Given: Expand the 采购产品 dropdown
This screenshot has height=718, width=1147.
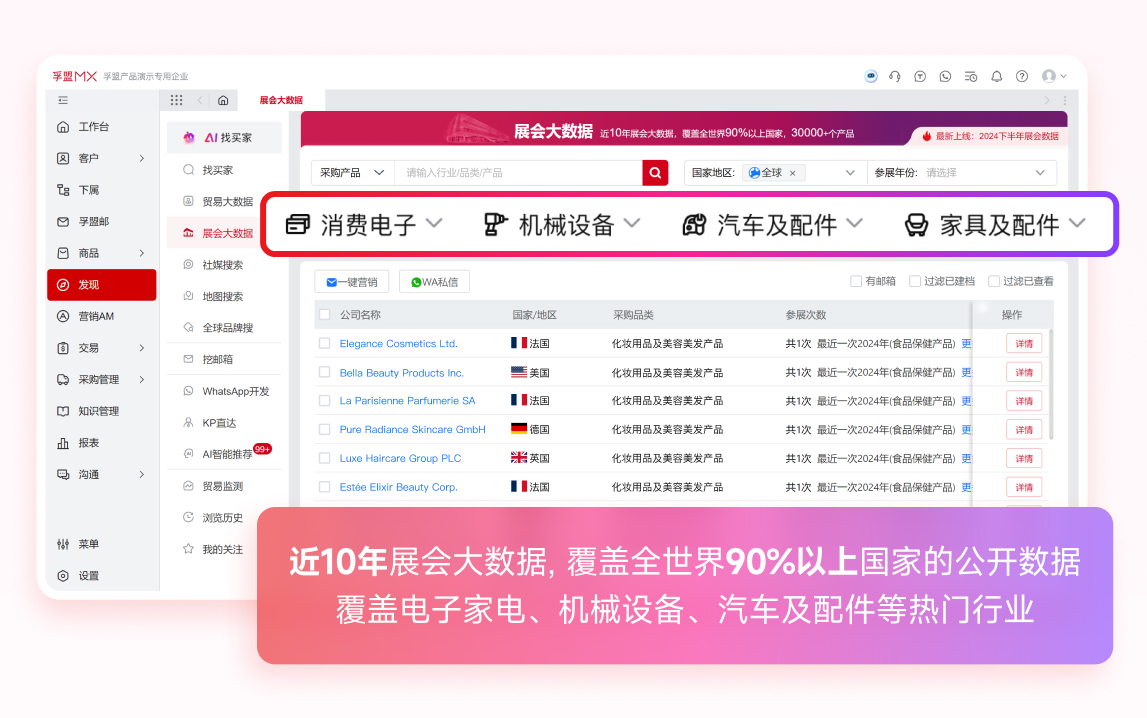Looking at the screenshot, I should (x=351, y=172).
